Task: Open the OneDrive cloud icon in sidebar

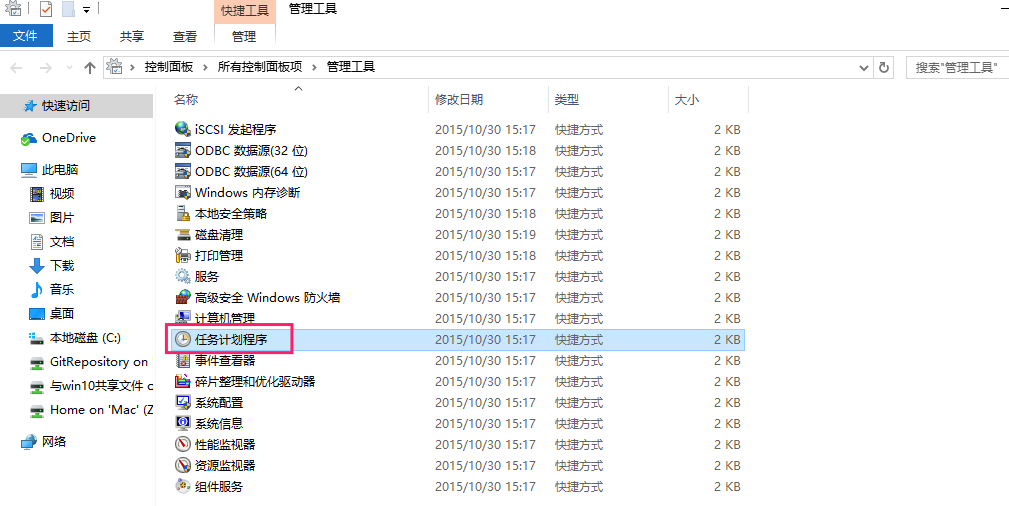Action: pos(28,138)
